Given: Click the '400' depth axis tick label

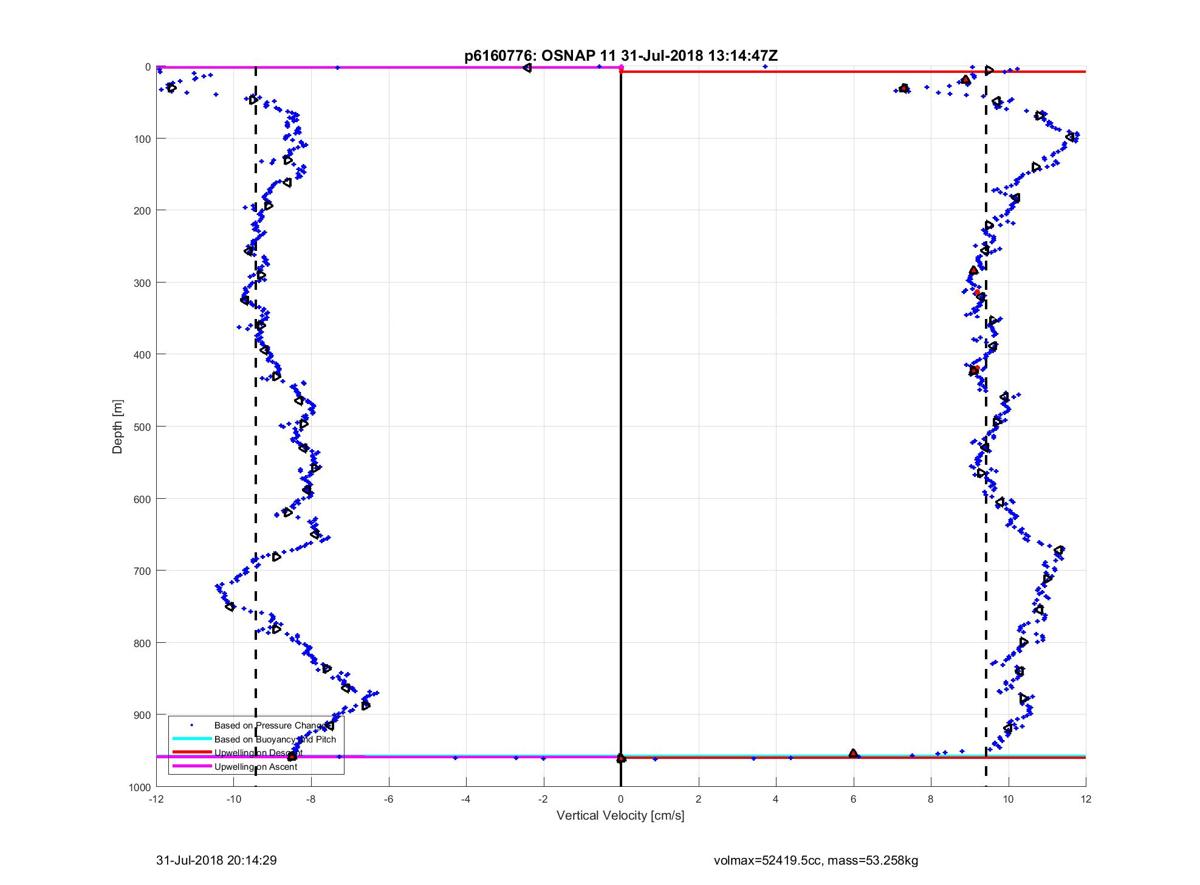Looking at the screenshot, I should (141, 355).
